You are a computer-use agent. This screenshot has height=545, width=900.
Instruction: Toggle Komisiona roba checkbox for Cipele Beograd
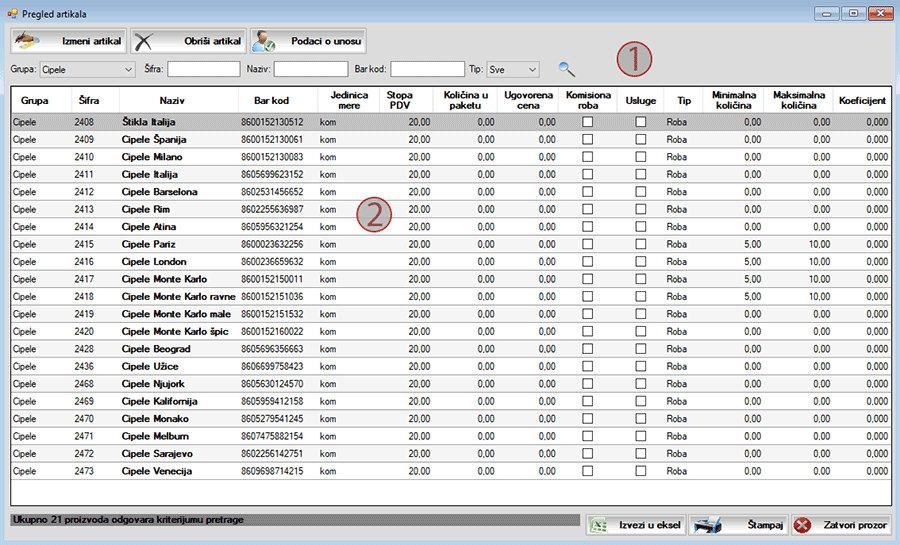587,349
